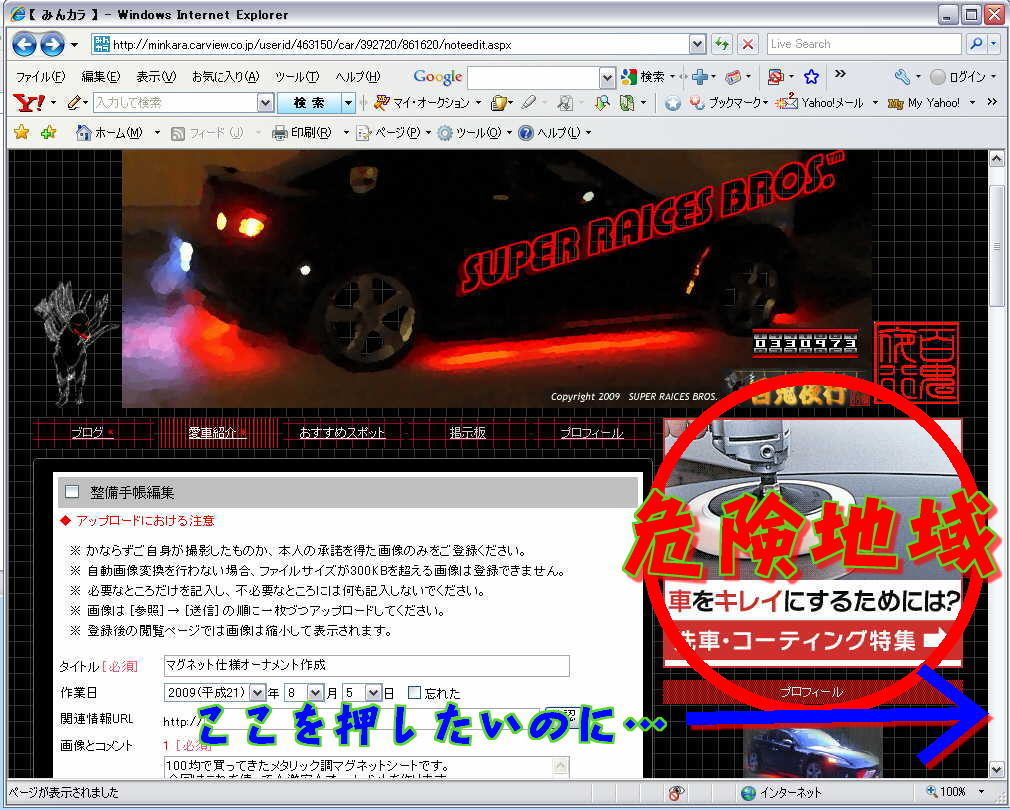Click the Yahoo 検索 search button
Viewport: 1010px width, 810px height.
click(x=309, y=102)
